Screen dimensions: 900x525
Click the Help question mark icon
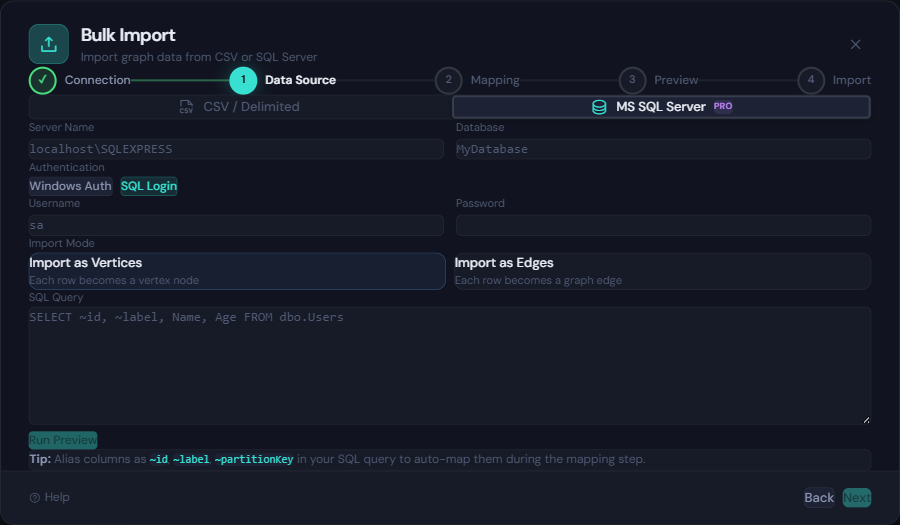[34, 498]
